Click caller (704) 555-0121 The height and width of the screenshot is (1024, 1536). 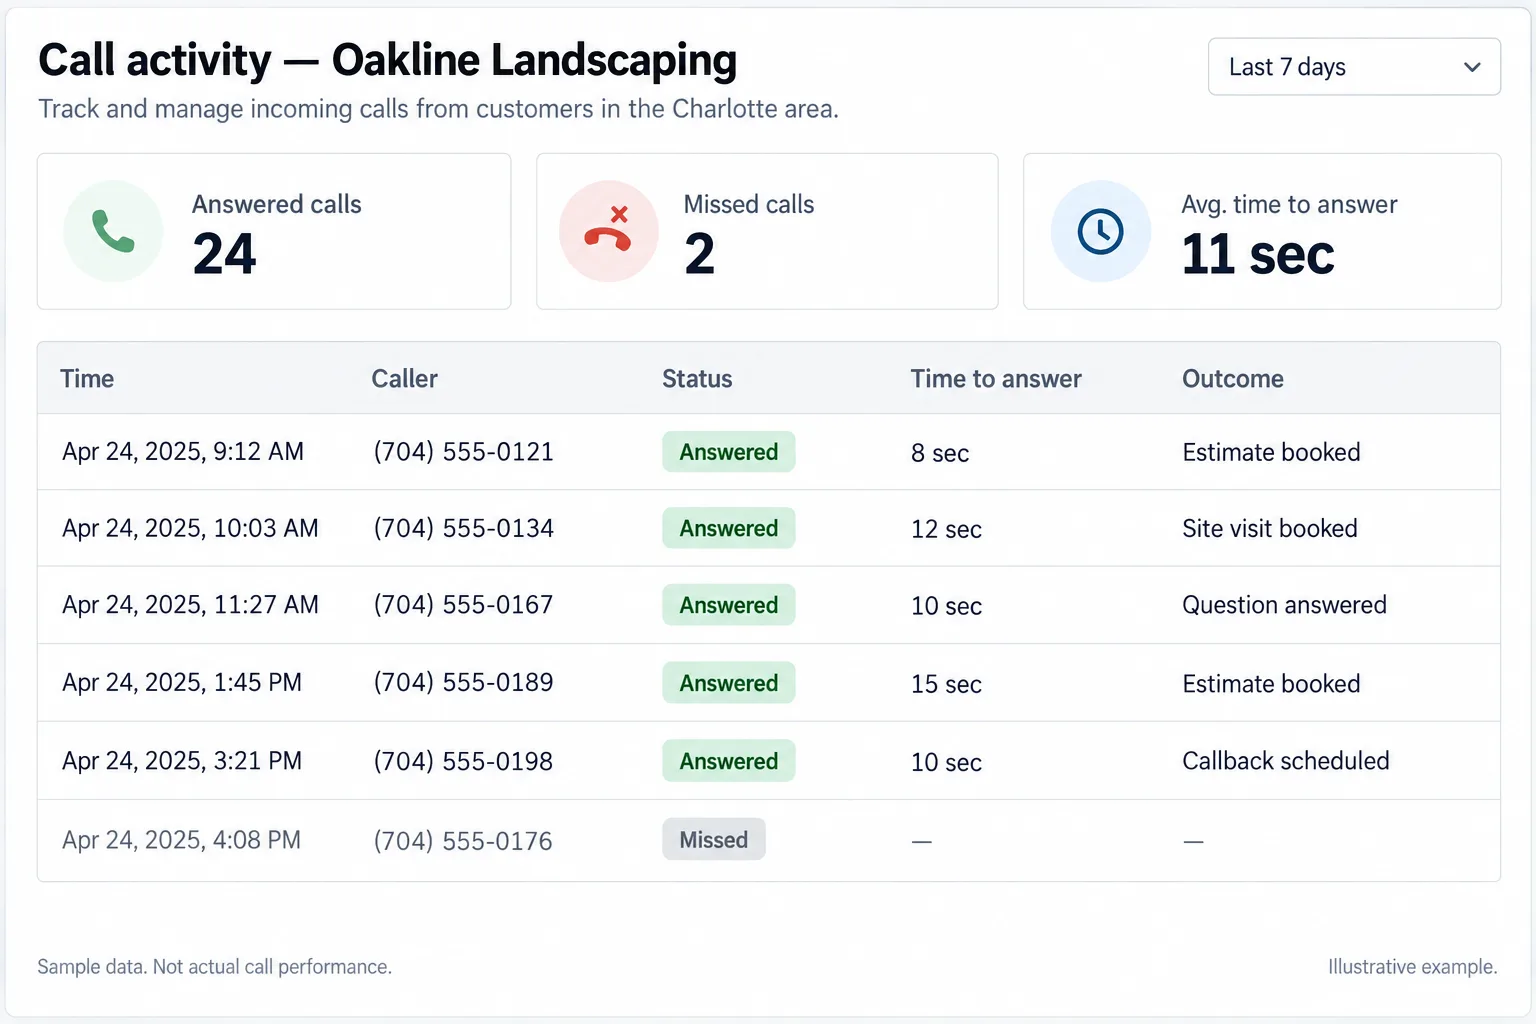463,452
